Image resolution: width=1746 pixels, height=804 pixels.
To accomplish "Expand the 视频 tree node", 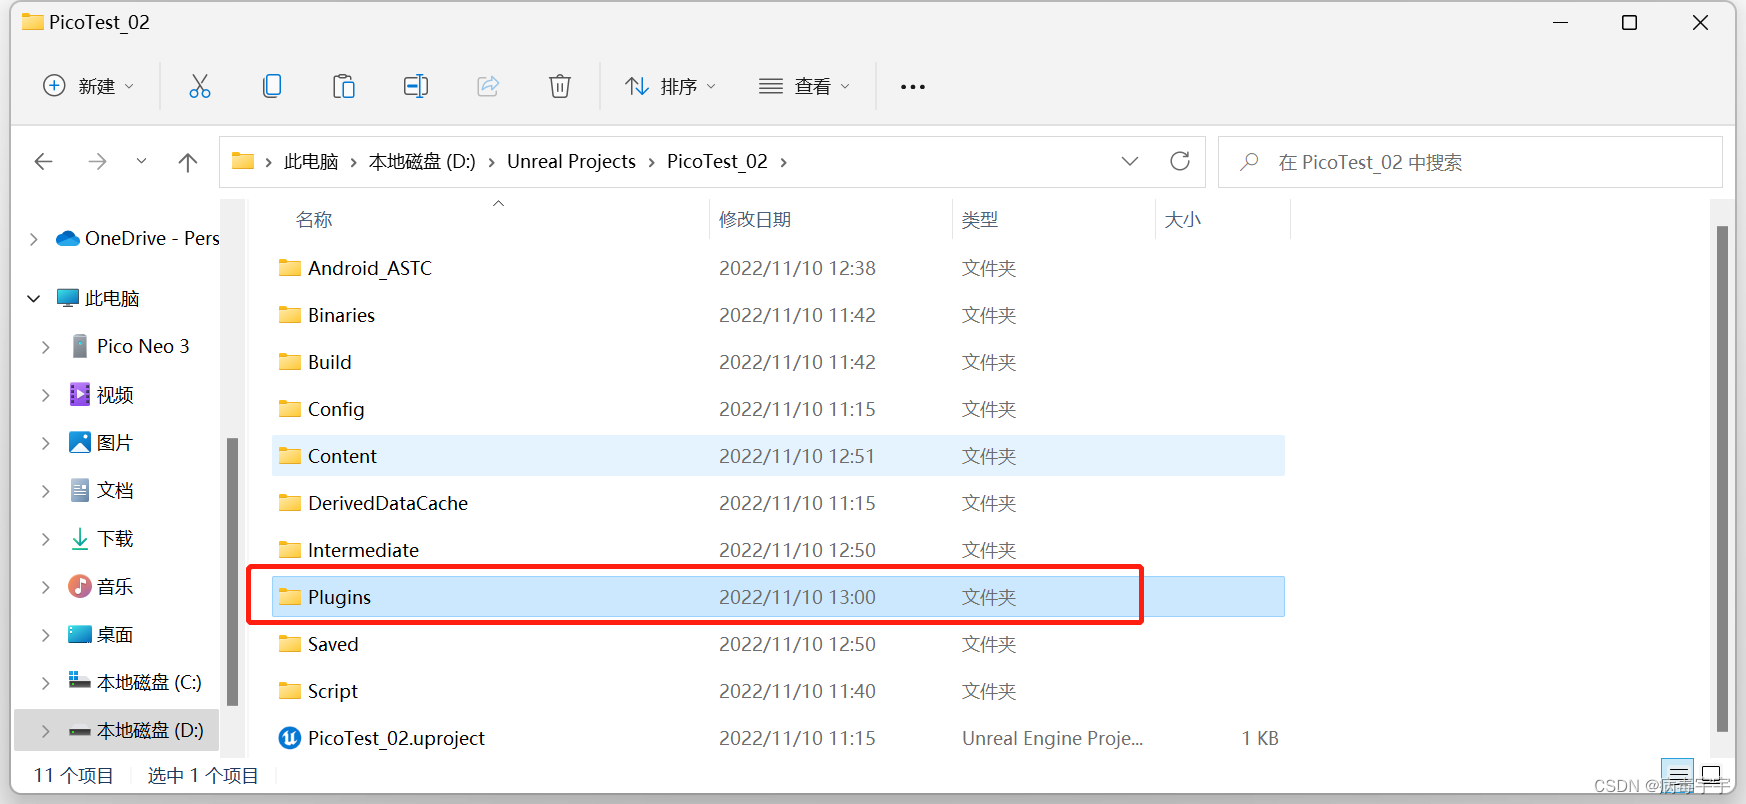I will tap(46, 395).
